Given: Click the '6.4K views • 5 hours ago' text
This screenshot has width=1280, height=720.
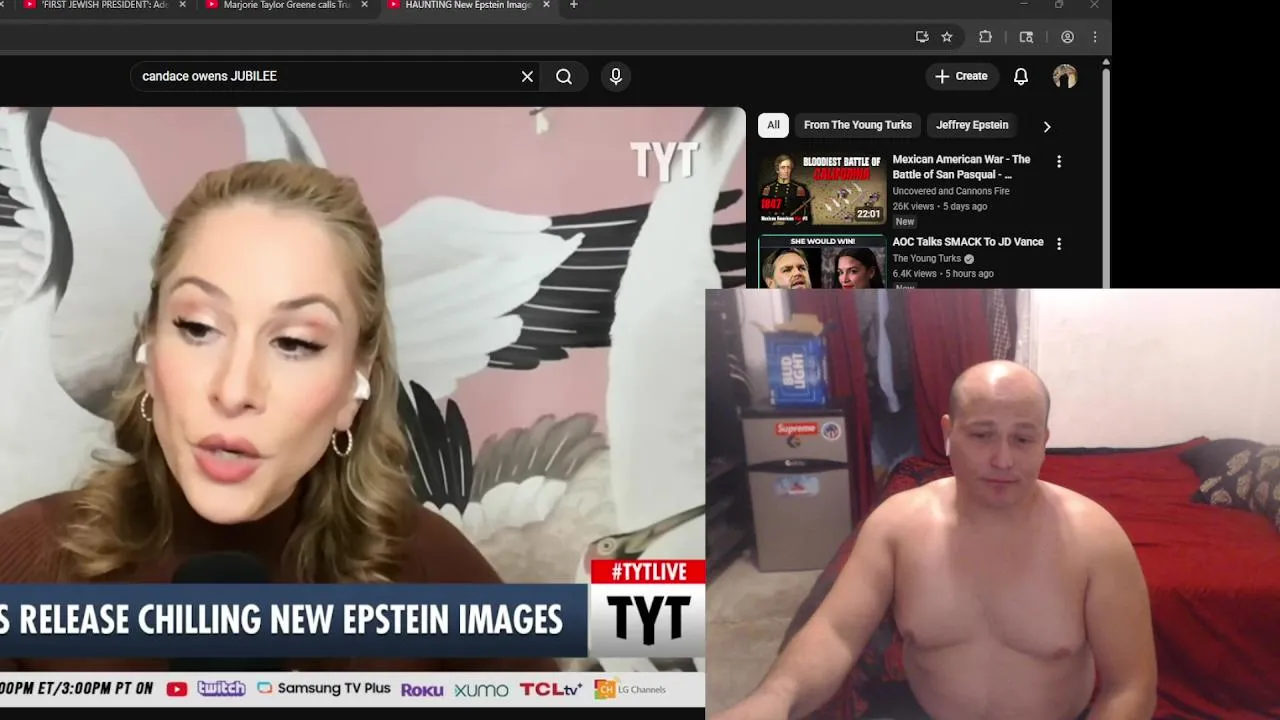Looking at the screenshot, I should (943, 273).
